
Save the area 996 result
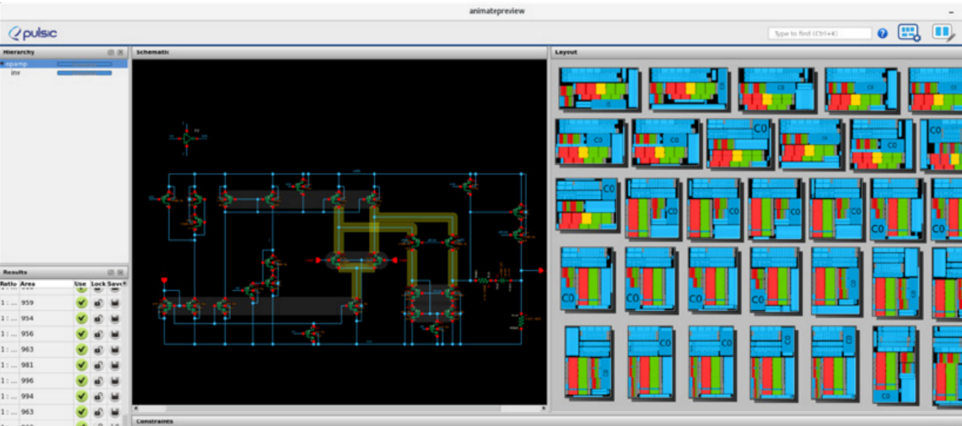[114, 381]
